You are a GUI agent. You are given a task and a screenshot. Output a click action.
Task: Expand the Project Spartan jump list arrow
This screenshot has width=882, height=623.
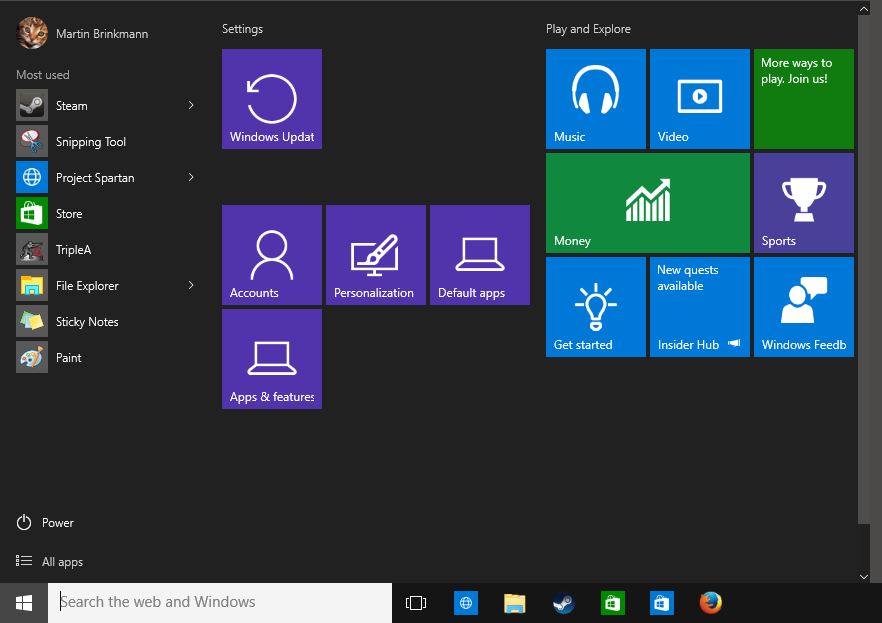coord(191,177)
